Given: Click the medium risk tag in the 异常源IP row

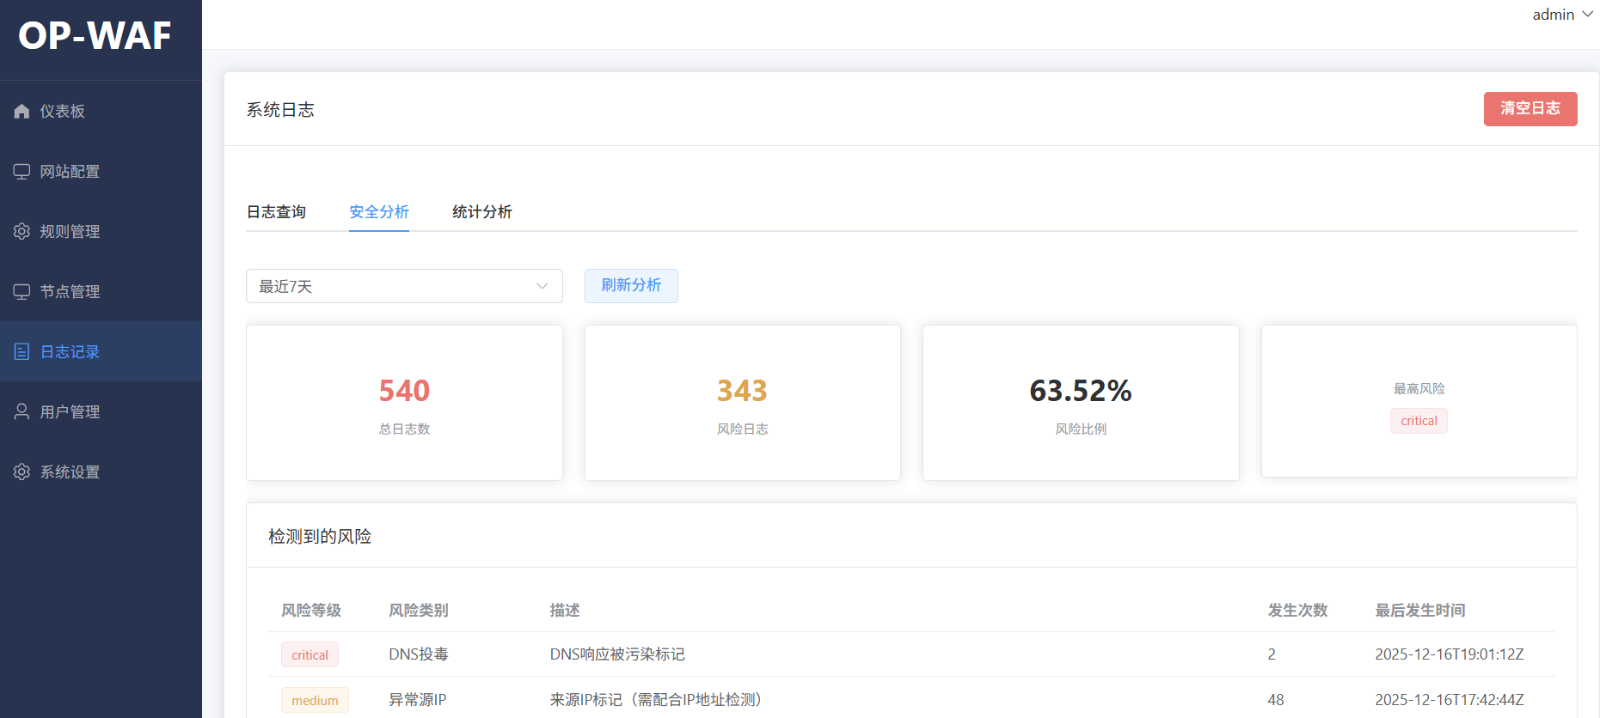Looking at the screenshot, I should [314, 700].
